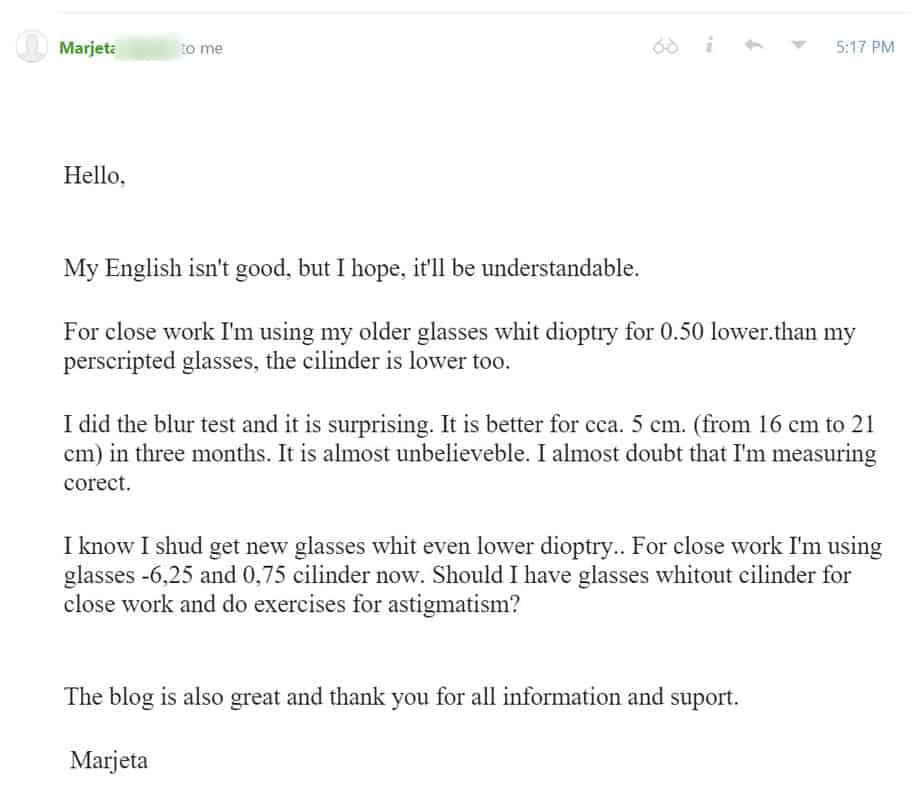Click the Marjeta signature at the bottom

coord(109,760)
